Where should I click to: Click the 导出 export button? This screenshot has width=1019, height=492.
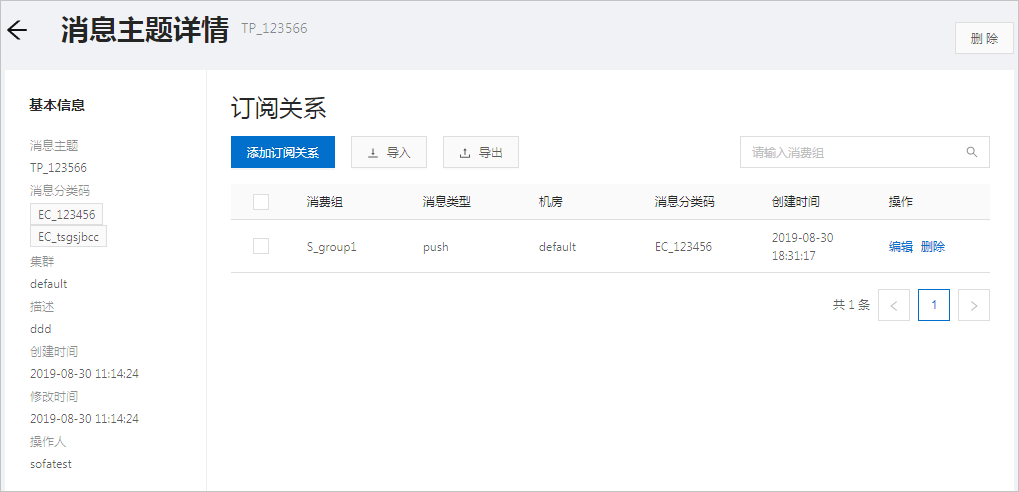(x=481, y=152)
